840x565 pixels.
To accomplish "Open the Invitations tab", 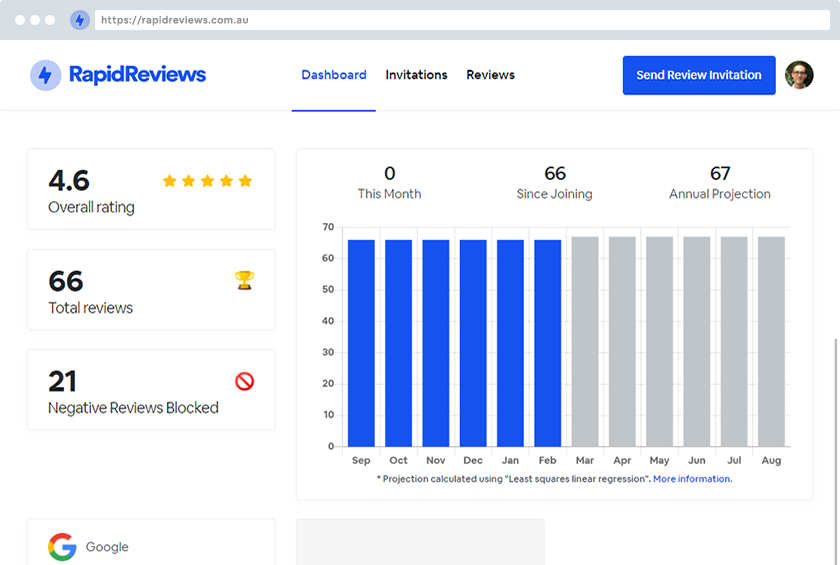I will 416,75.
